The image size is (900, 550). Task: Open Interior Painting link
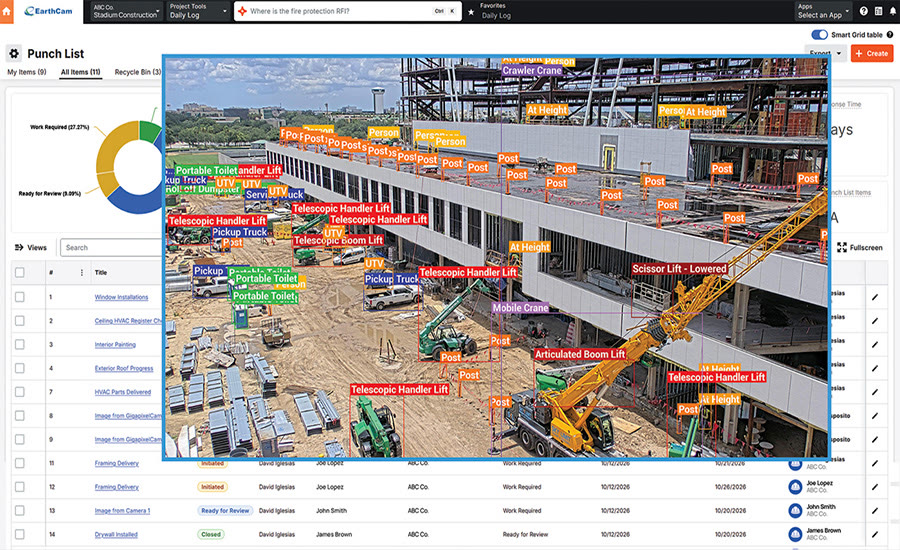point(115,344)
